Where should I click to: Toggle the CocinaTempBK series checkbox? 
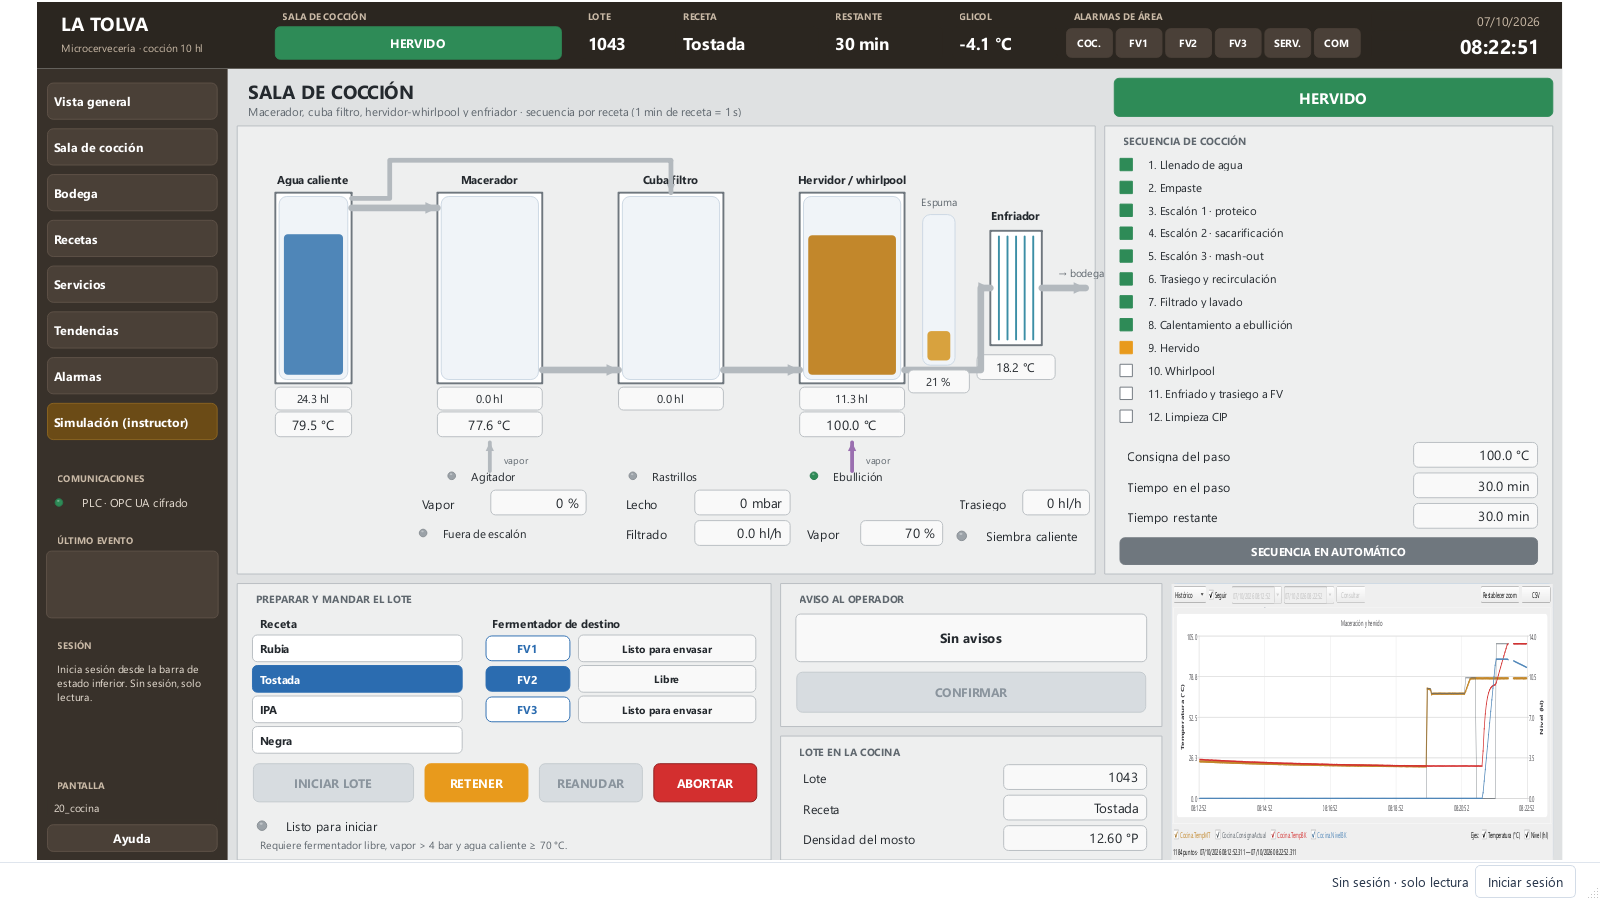(x=1273, y=835)
